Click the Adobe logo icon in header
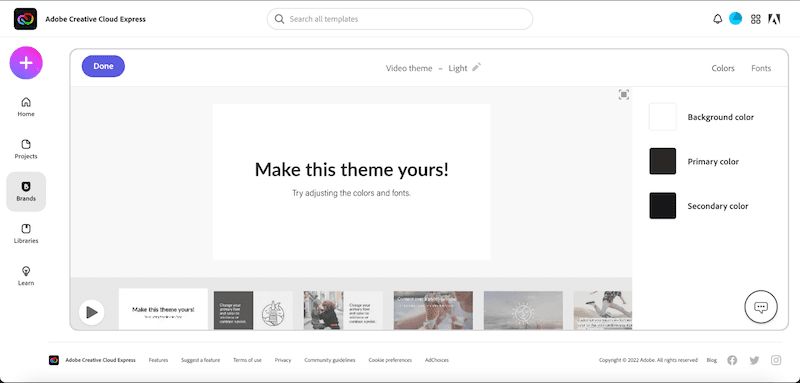This screenshot has width=800, height=383. [x=774, y=19]
